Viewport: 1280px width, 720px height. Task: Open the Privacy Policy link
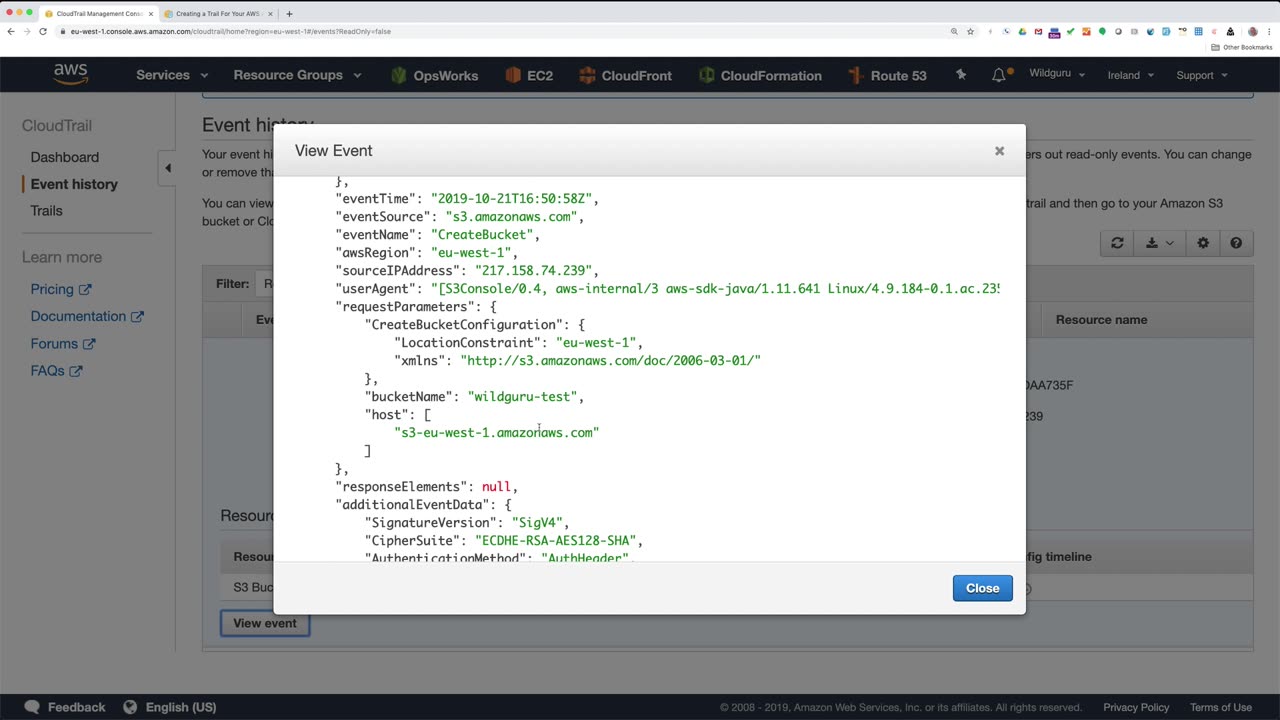(1136, 707)
